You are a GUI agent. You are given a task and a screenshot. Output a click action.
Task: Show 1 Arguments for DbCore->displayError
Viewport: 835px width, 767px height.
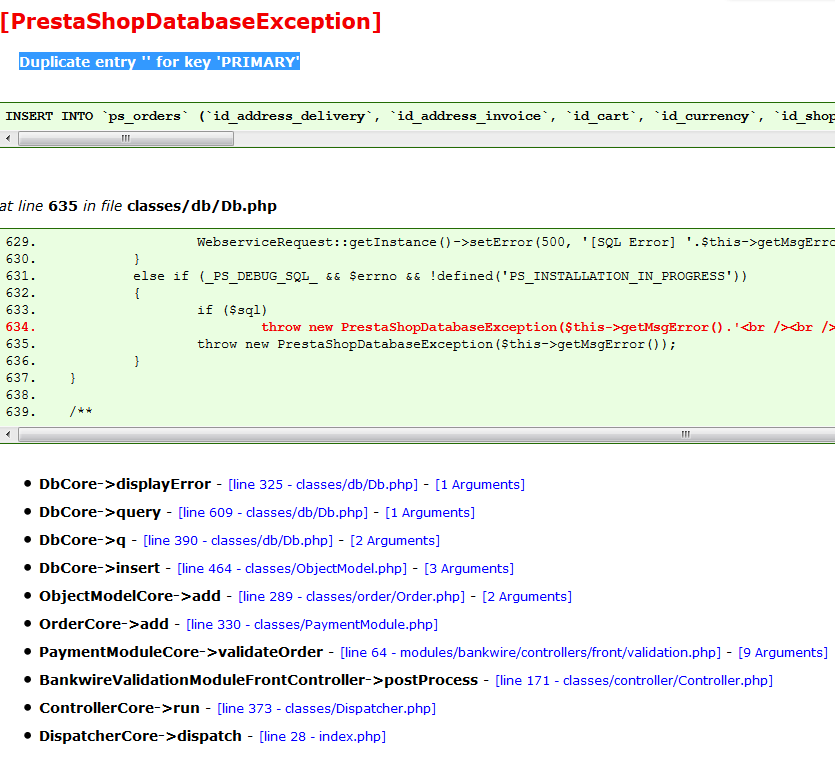pos(480,485)
